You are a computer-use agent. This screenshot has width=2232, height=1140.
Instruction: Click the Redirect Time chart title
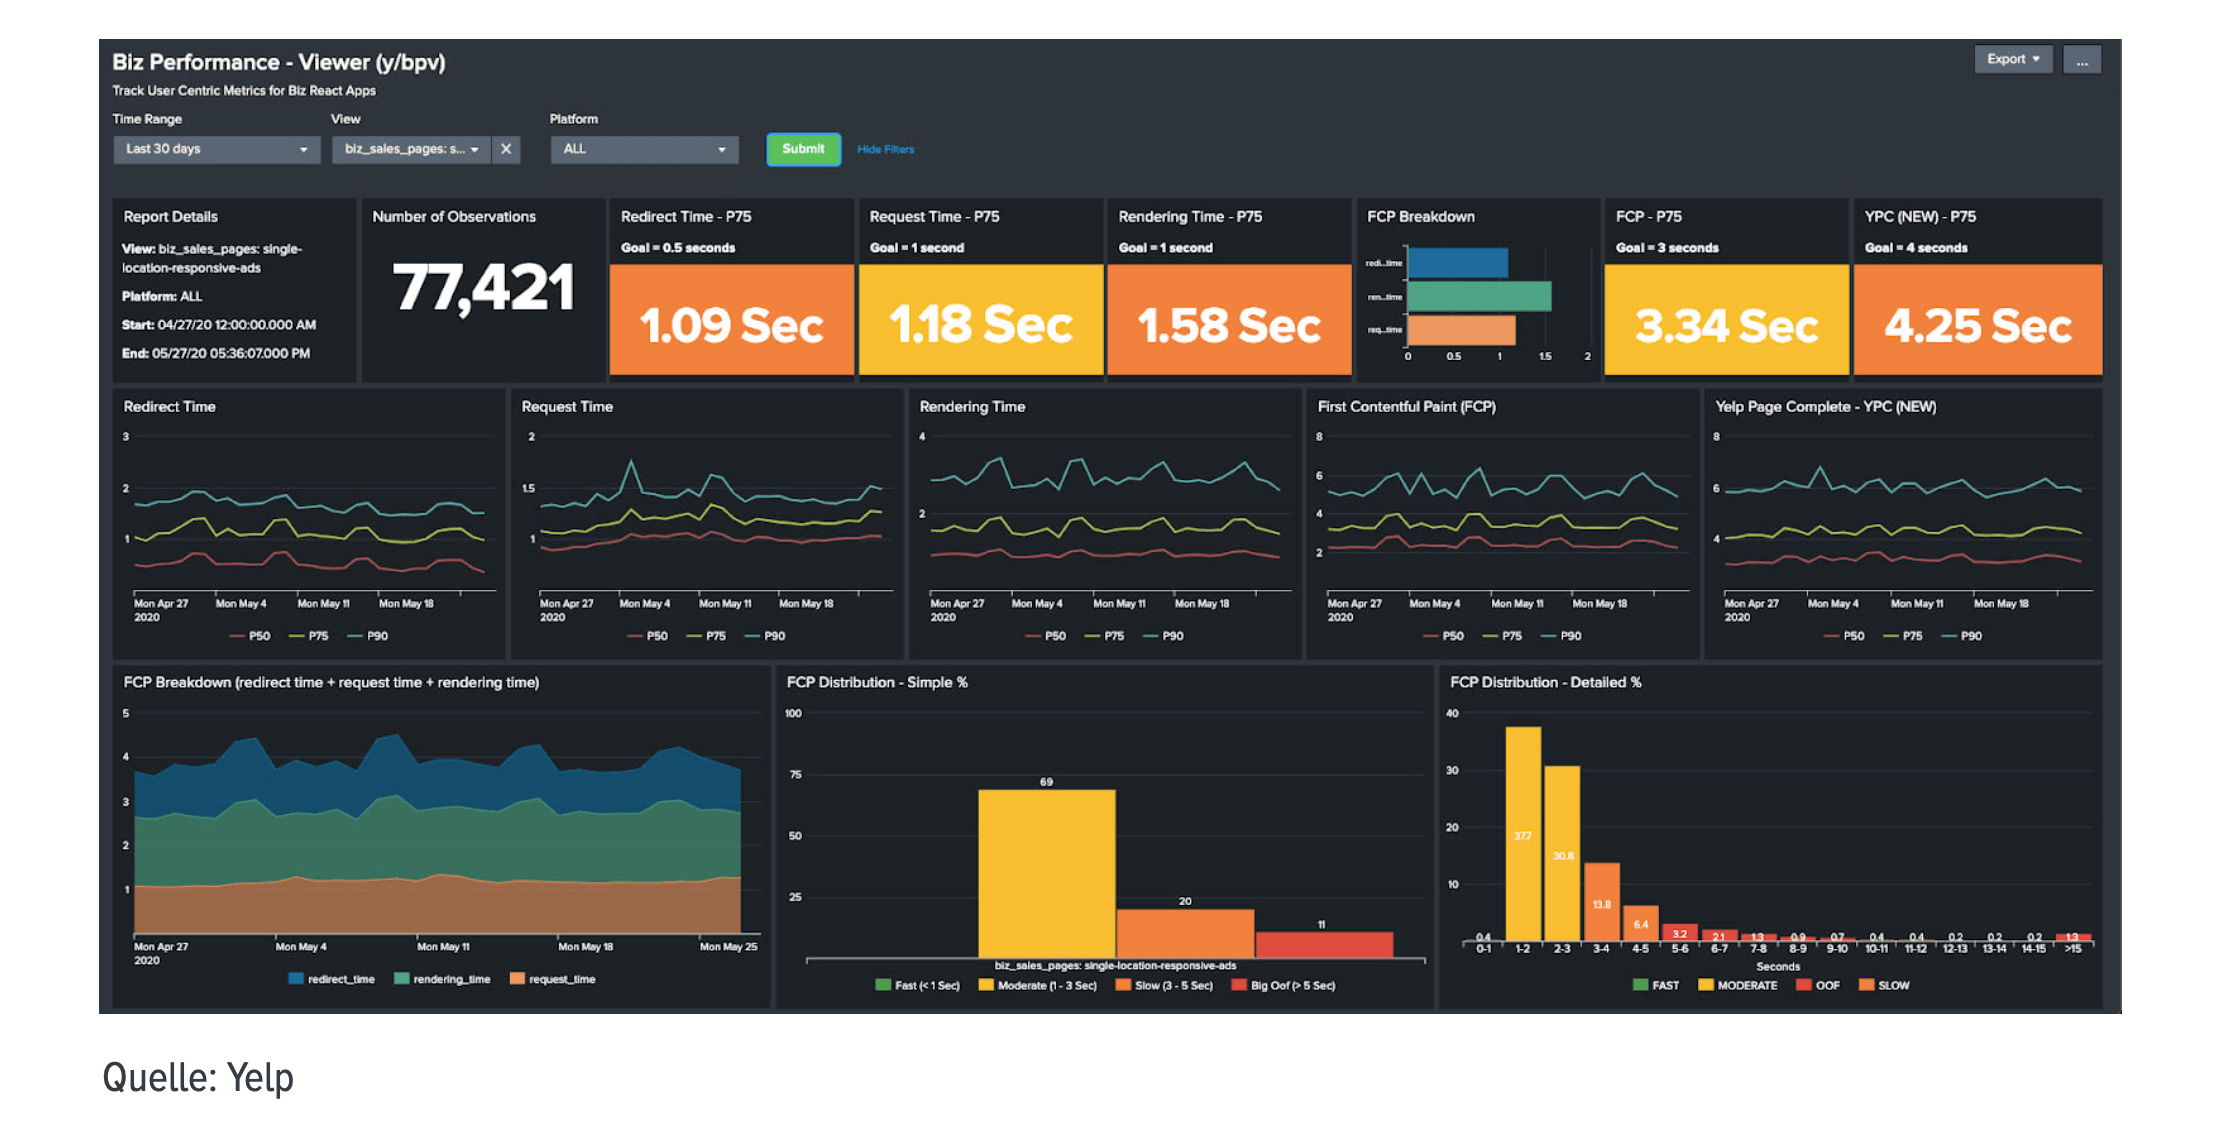click(x=169, y=407)
